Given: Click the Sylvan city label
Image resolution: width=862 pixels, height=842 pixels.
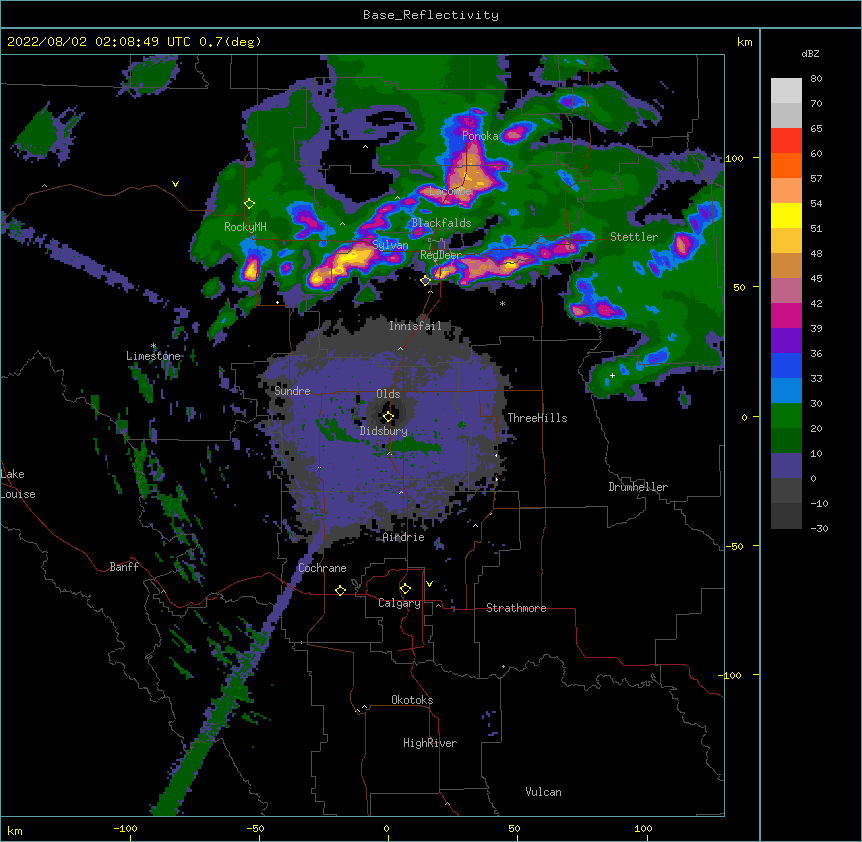Looking at the screenshot, I should click(x=390, y=245).
